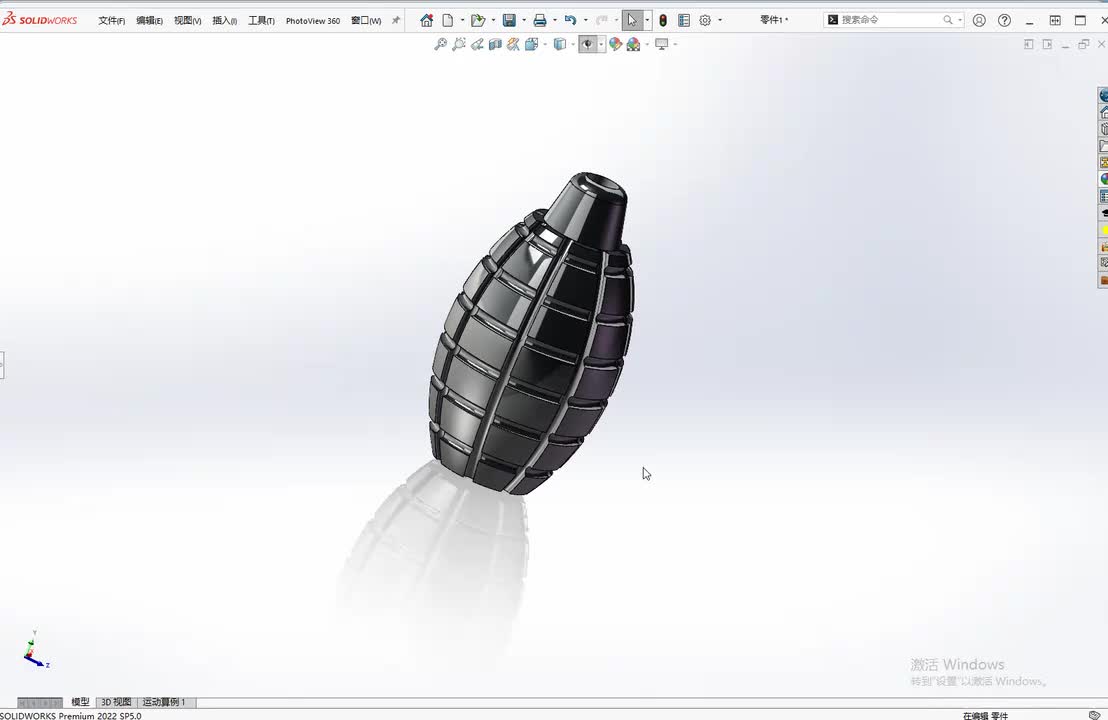Activate the Select cursor tool
The image size is (1108, 720).
pos(632,20)
